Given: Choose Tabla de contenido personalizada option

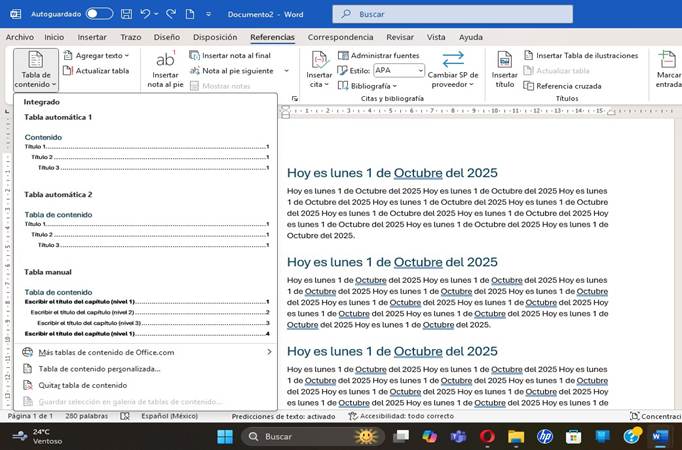Looking at the screenshot, I should (98, 368).
